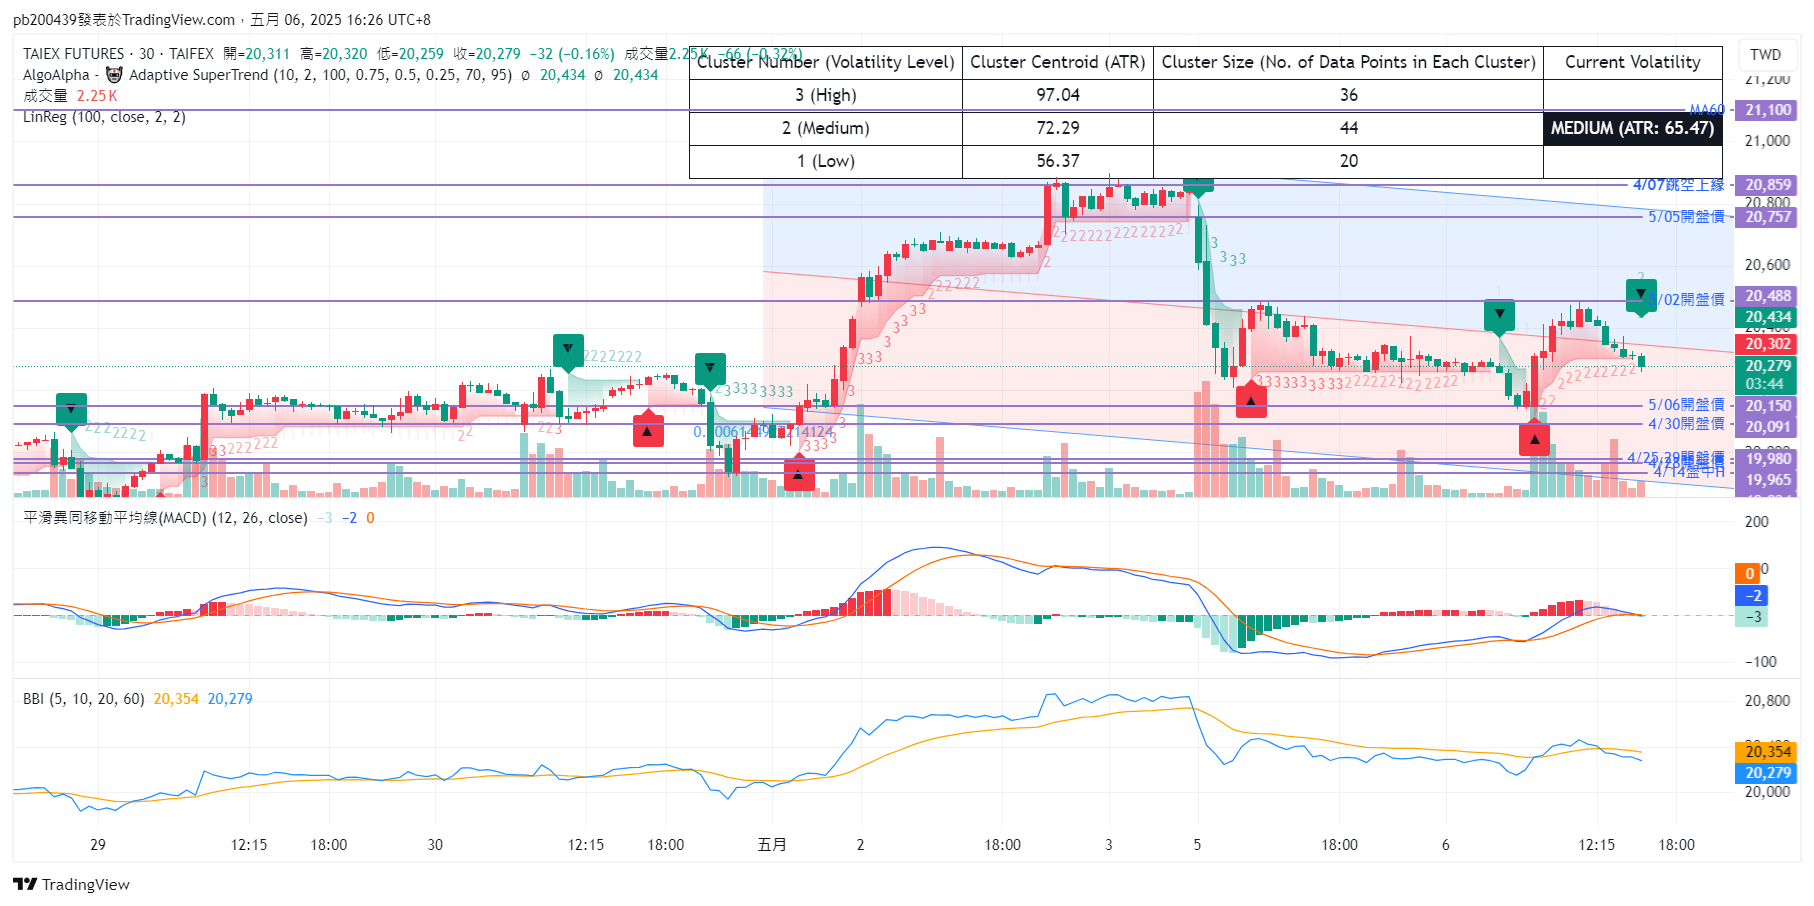Click the TradingView logo at the bottom
This screenshot has height=906, width=1814.
pos(71,885)
